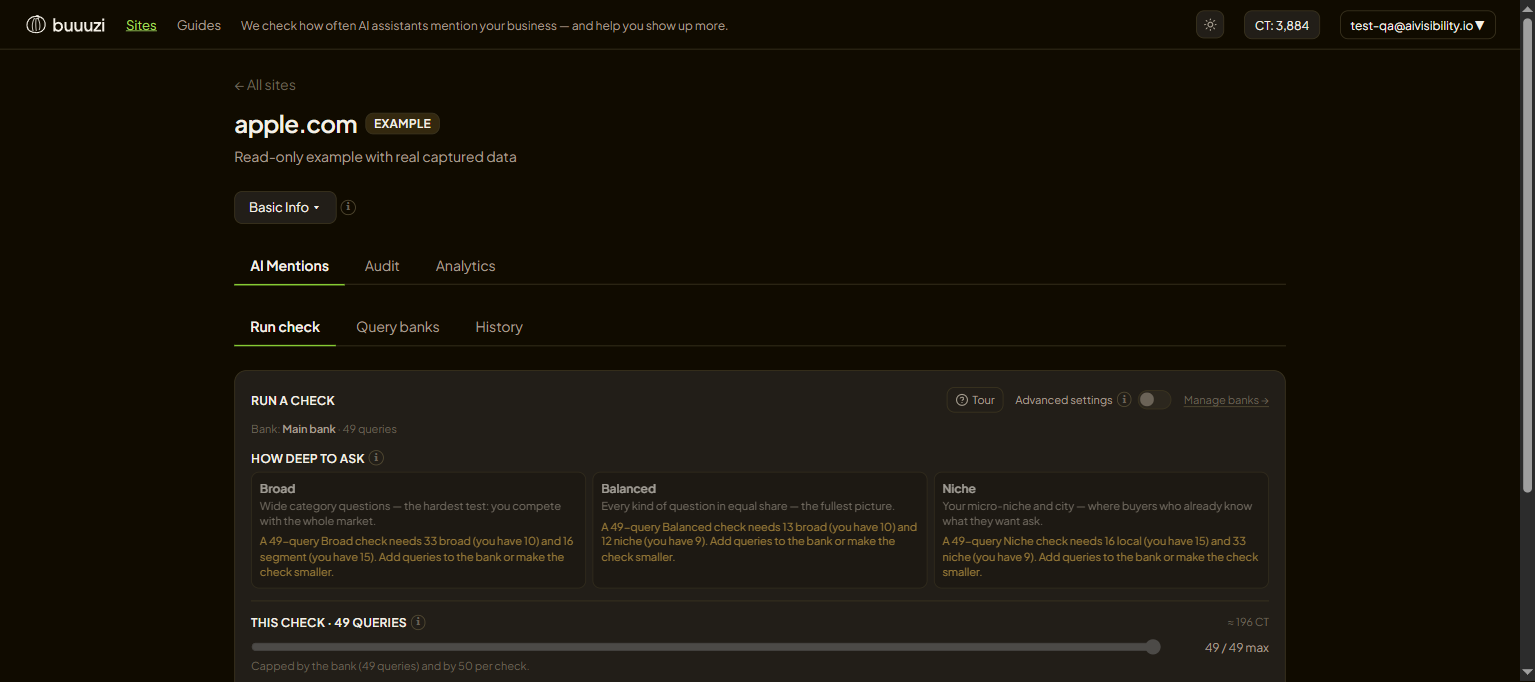The width and height of the screenshot is (1535, 682).
Task: Go back via All sites link
Action: (265, 85)
